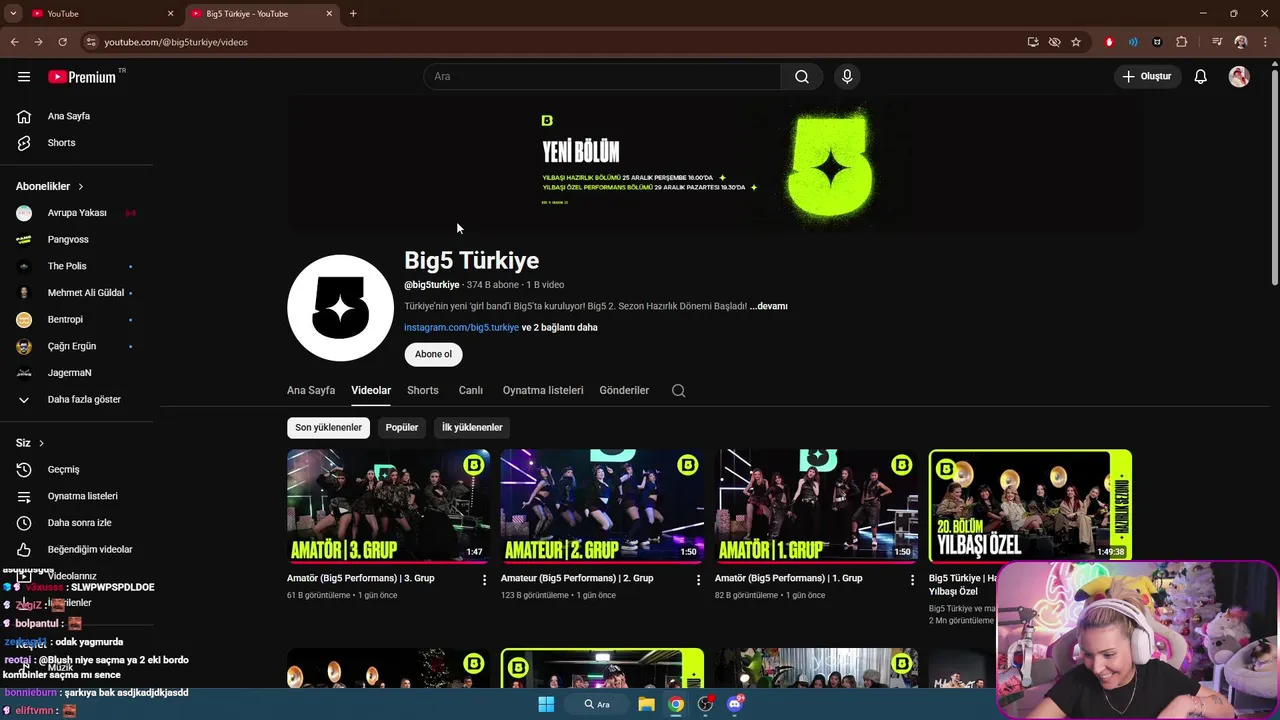Switch to first YouTube browser tab

pos(102,13)
